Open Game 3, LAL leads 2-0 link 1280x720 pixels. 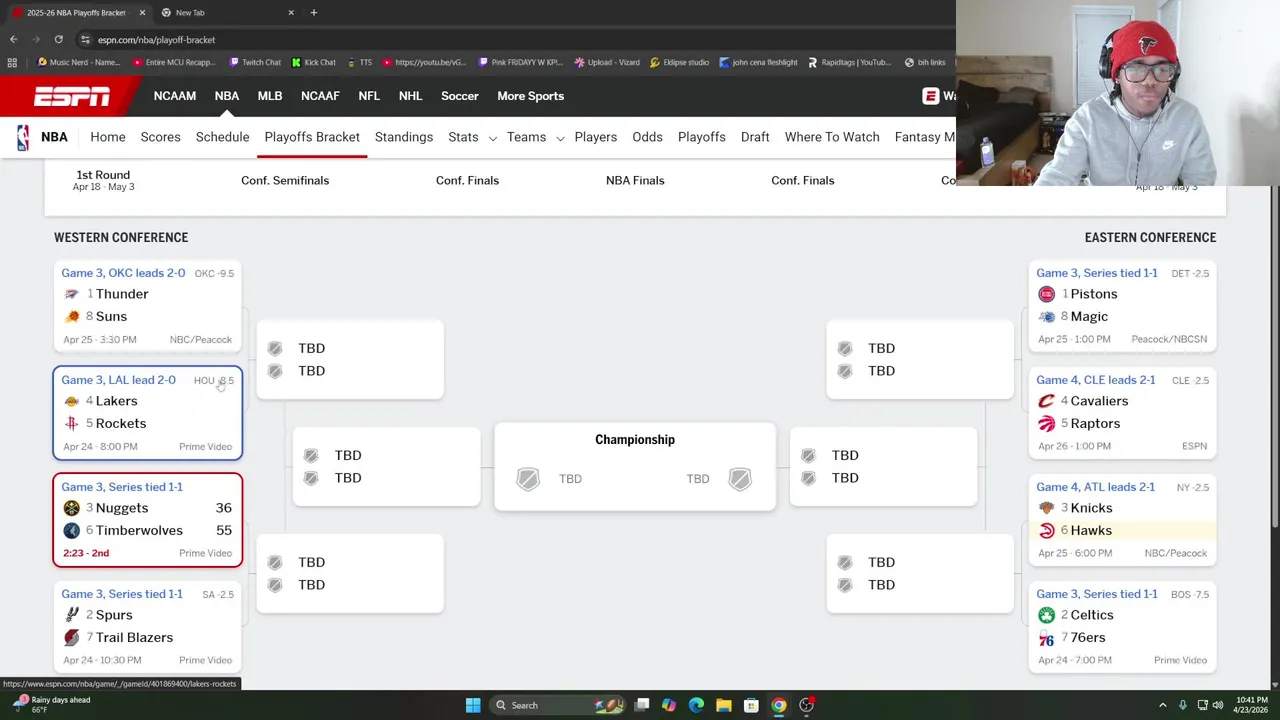118,380
